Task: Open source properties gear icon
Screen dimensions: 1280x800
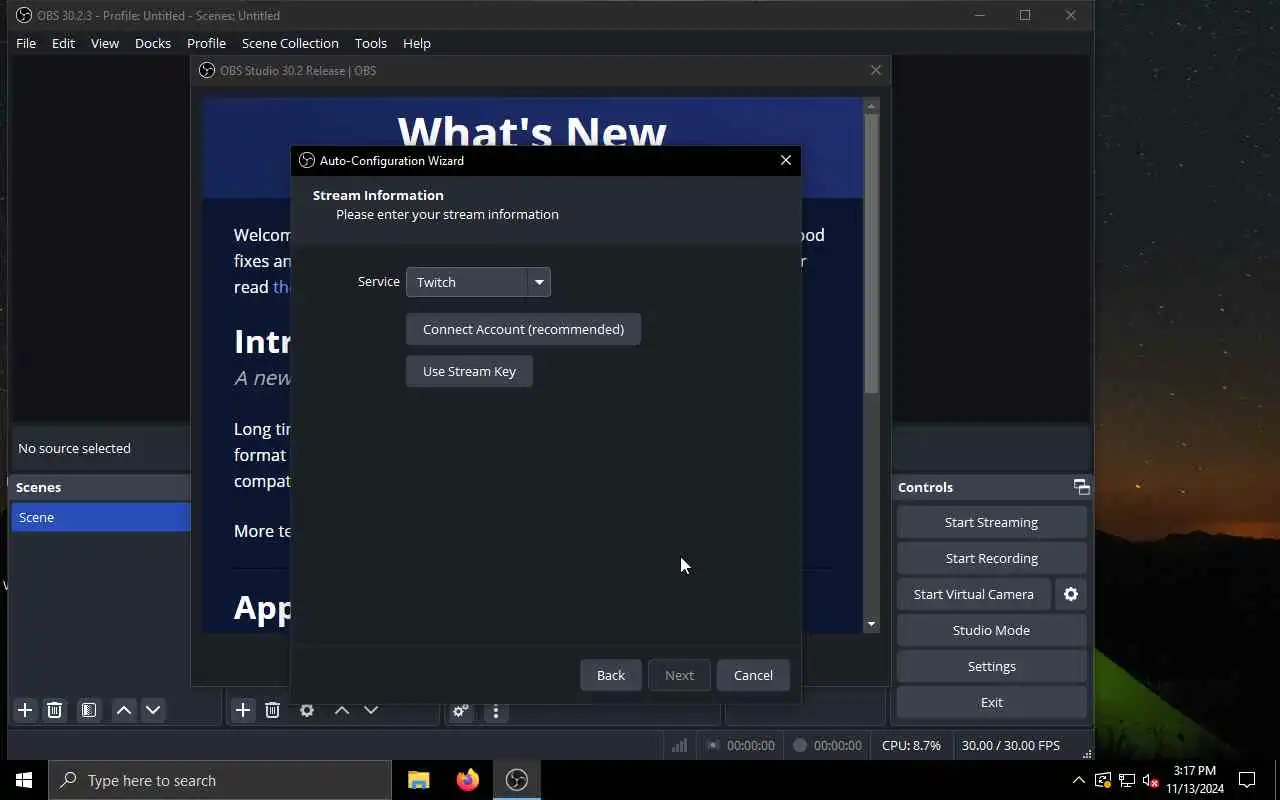Action: (x=307, y=710)
